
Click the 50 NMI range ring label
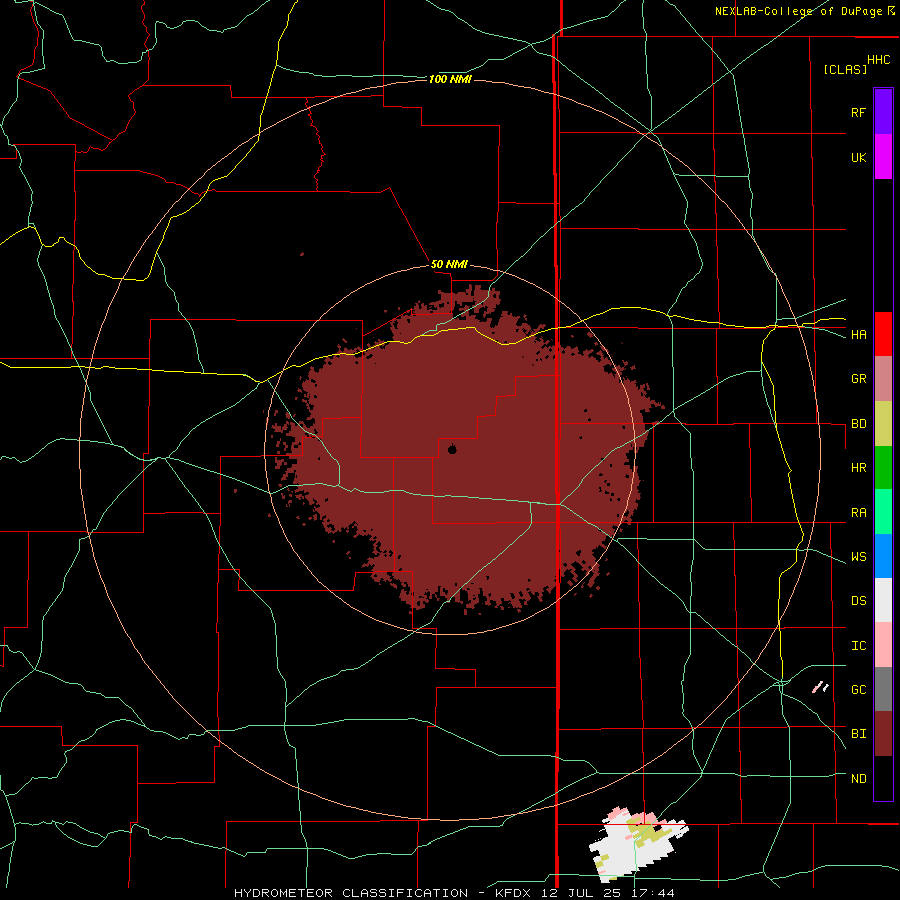click(449, 265)
